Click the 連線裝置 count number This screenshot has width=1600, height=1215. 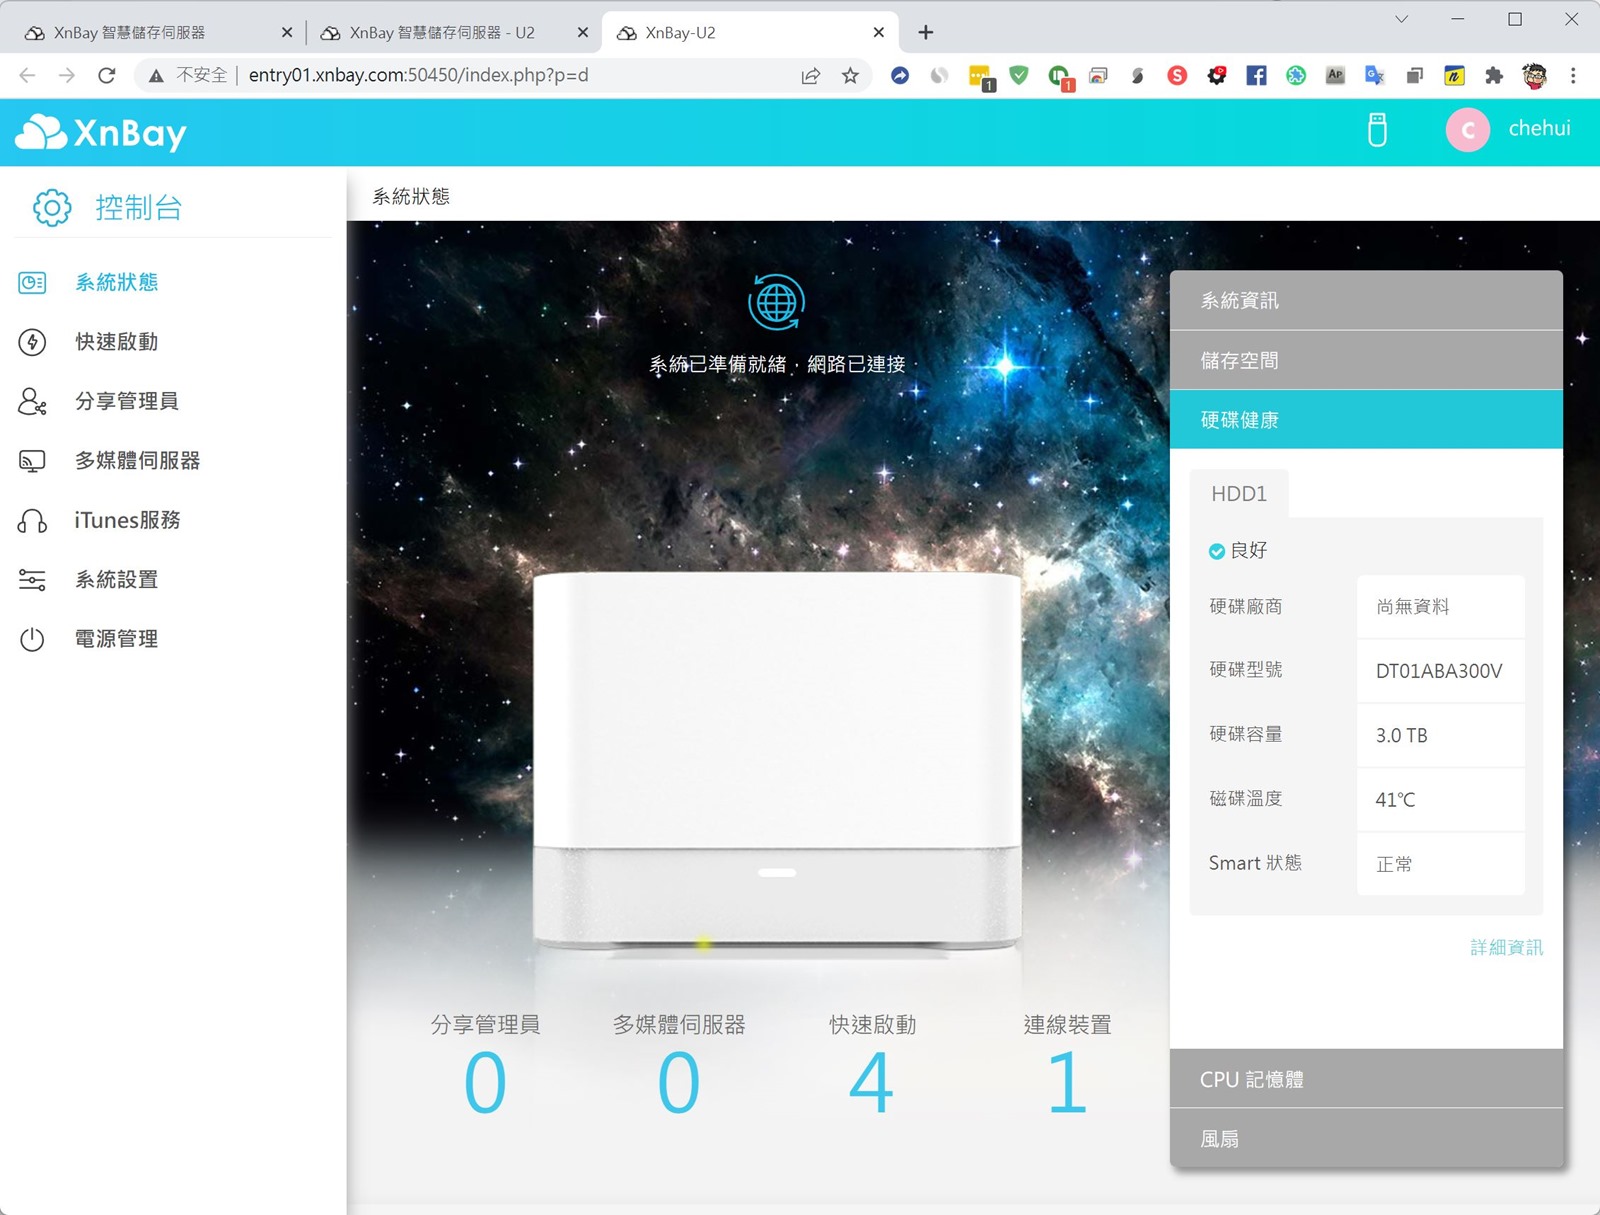coord(1066,1084)
